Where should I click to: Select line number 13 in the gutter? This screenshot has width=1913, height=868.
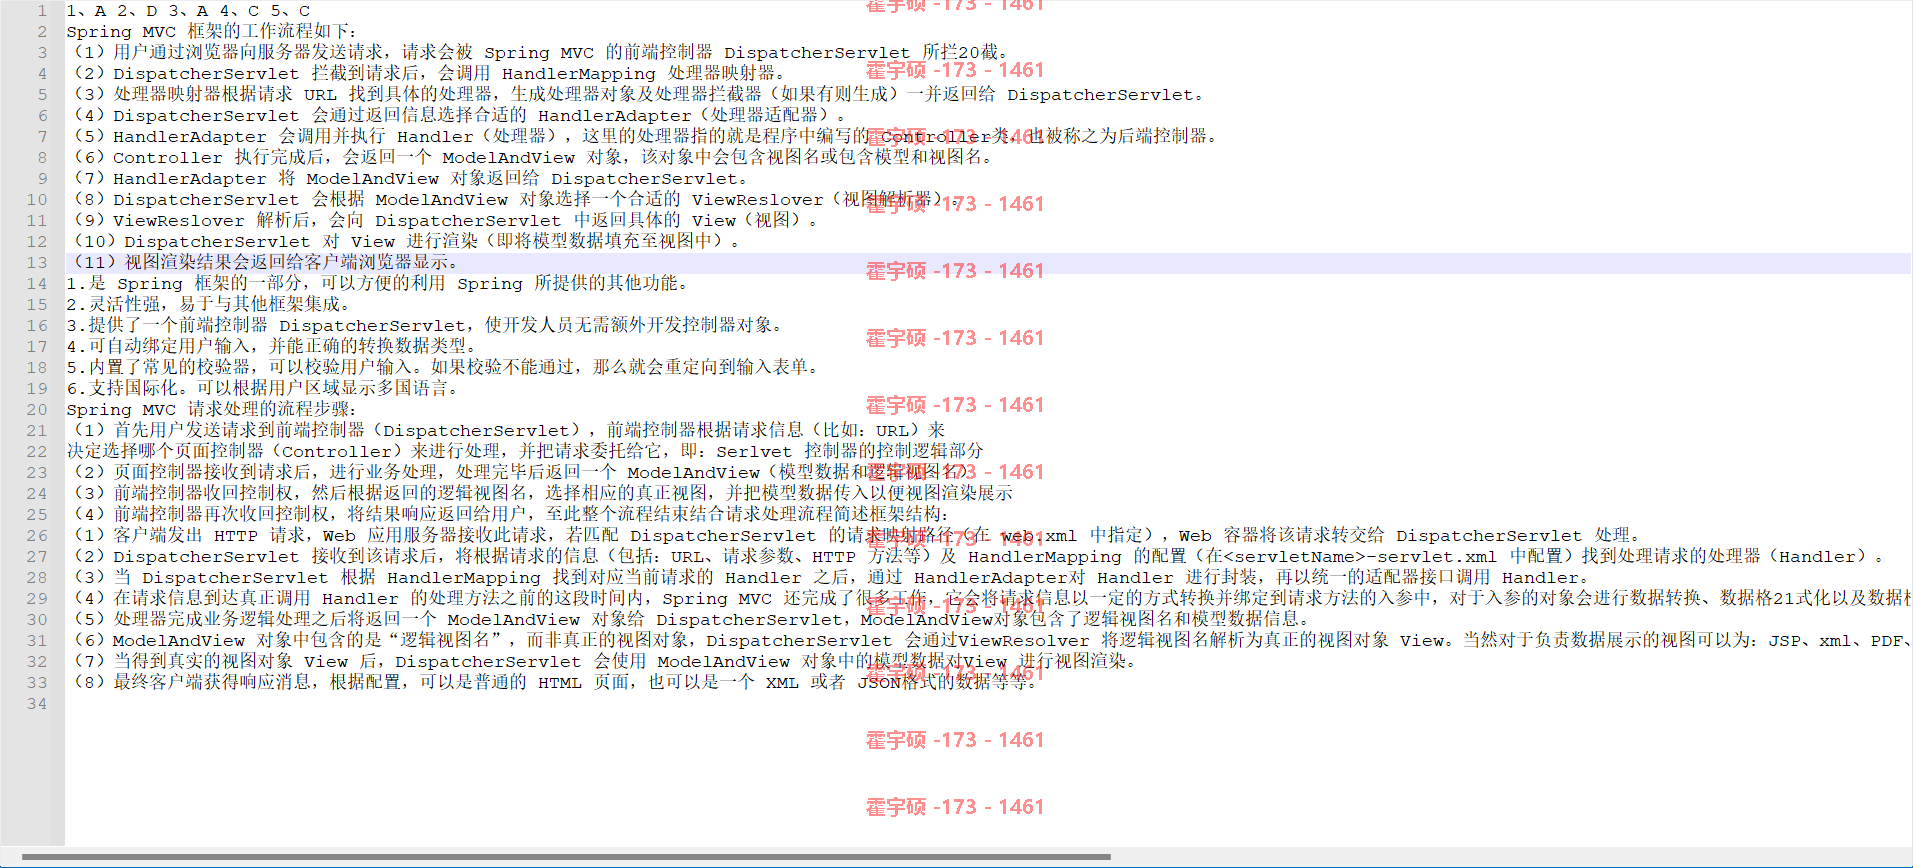[37, 263]
